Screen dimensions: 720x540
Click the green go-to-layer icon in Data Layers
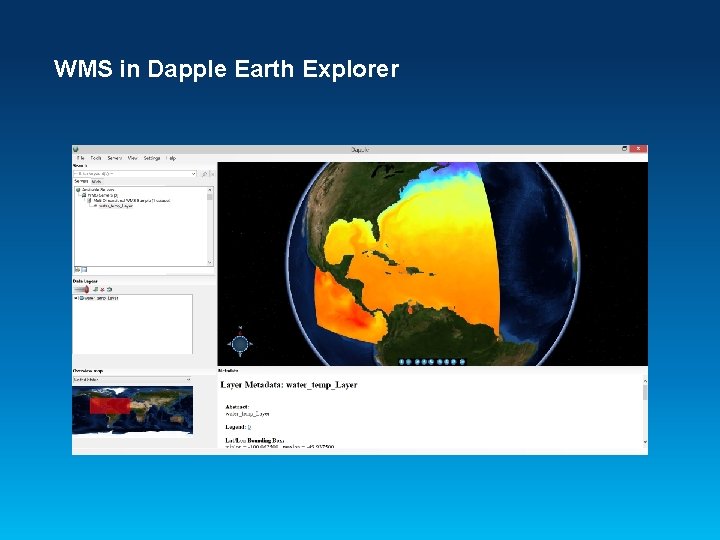[x=96, y=289]
